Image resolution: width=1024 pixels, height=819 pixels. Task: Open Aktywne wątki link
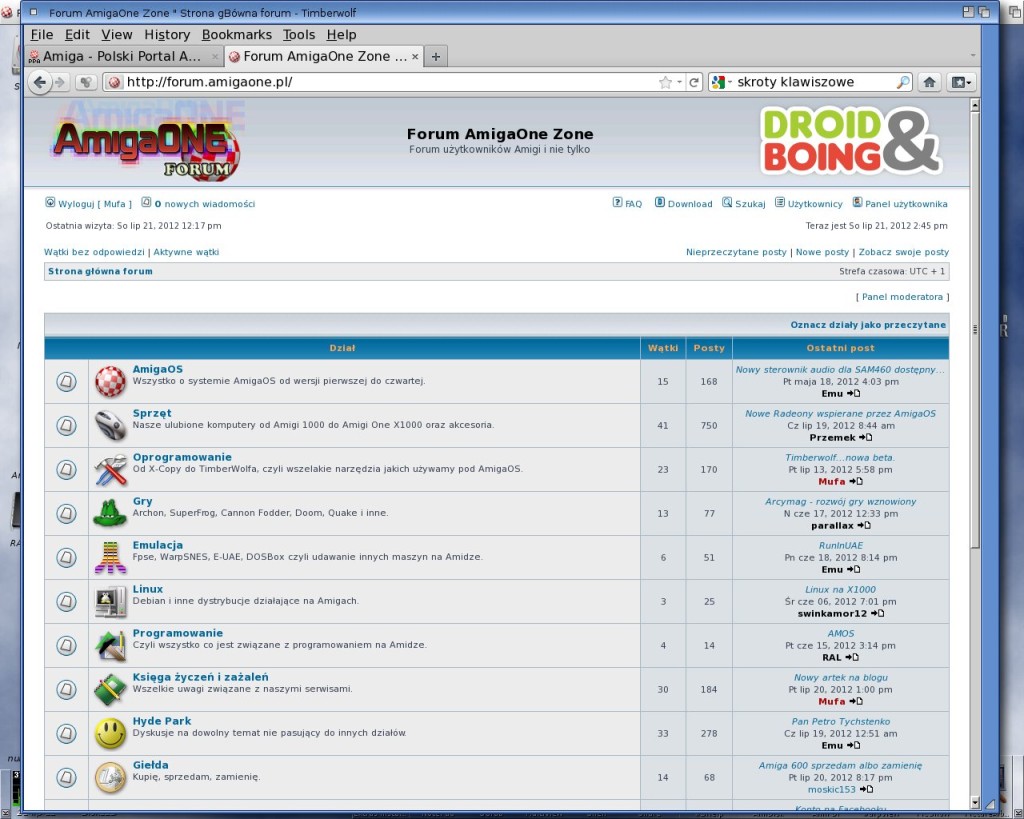(186, 252)
